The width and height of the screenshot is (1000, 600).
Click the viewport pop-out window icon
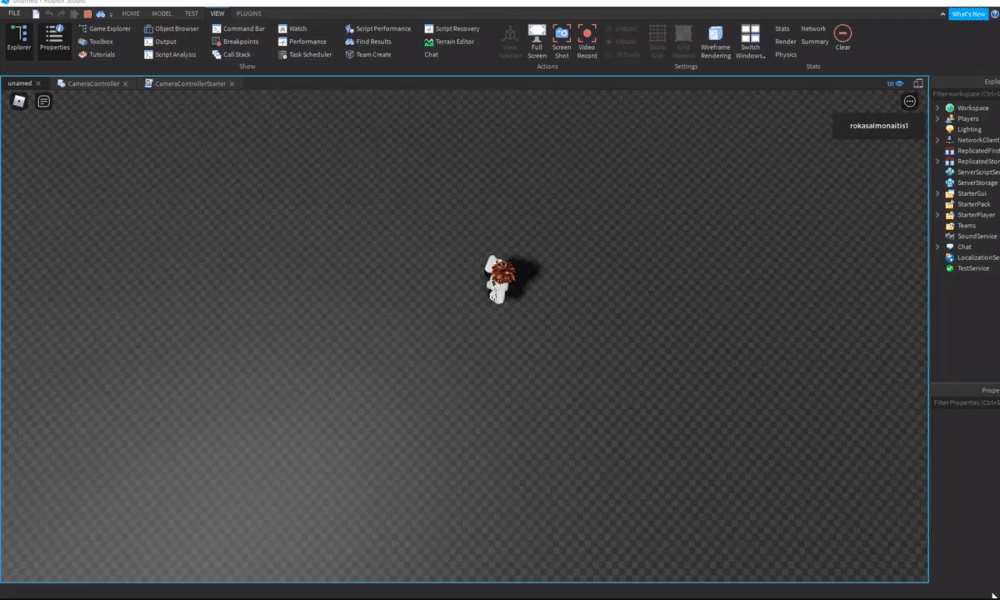tap(918, 84)
